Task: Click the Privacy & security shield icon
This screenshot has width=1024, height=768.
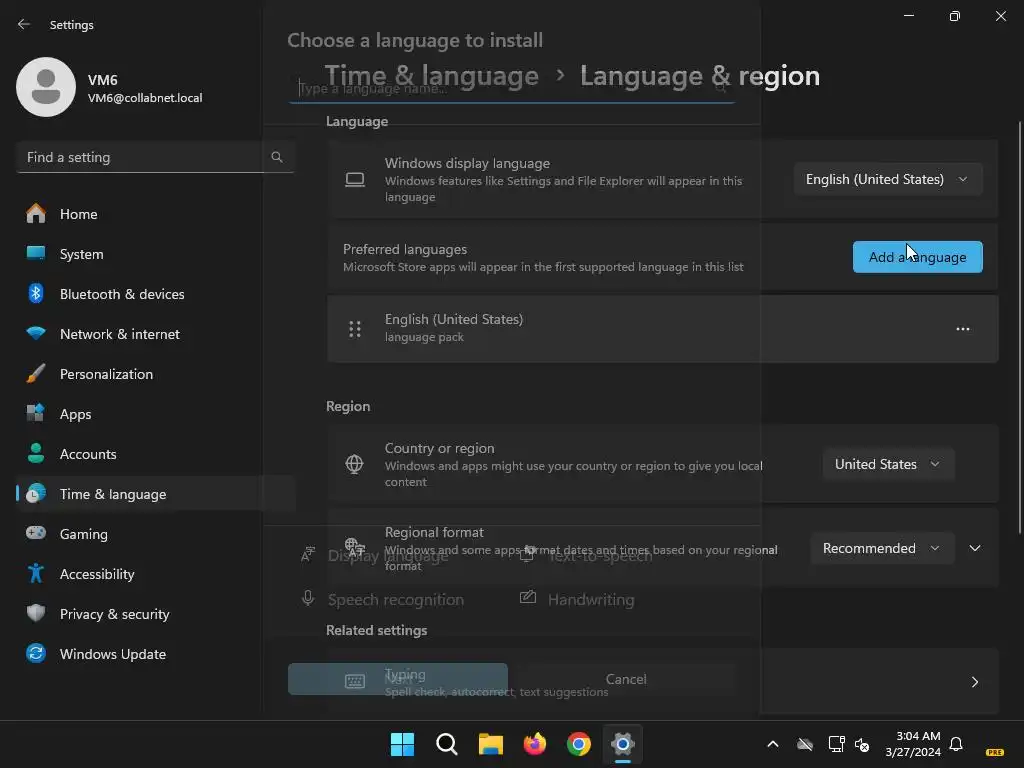Action: point(36,613)
